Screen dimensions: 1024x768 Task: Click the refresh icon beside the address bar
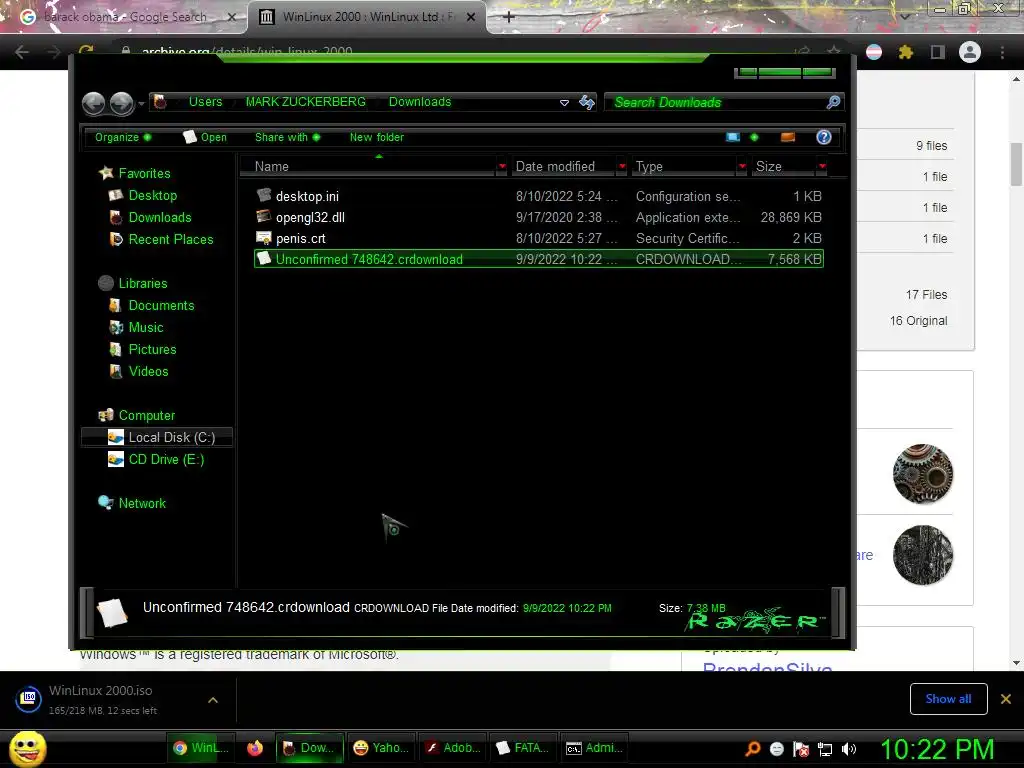tap(586, 102)
